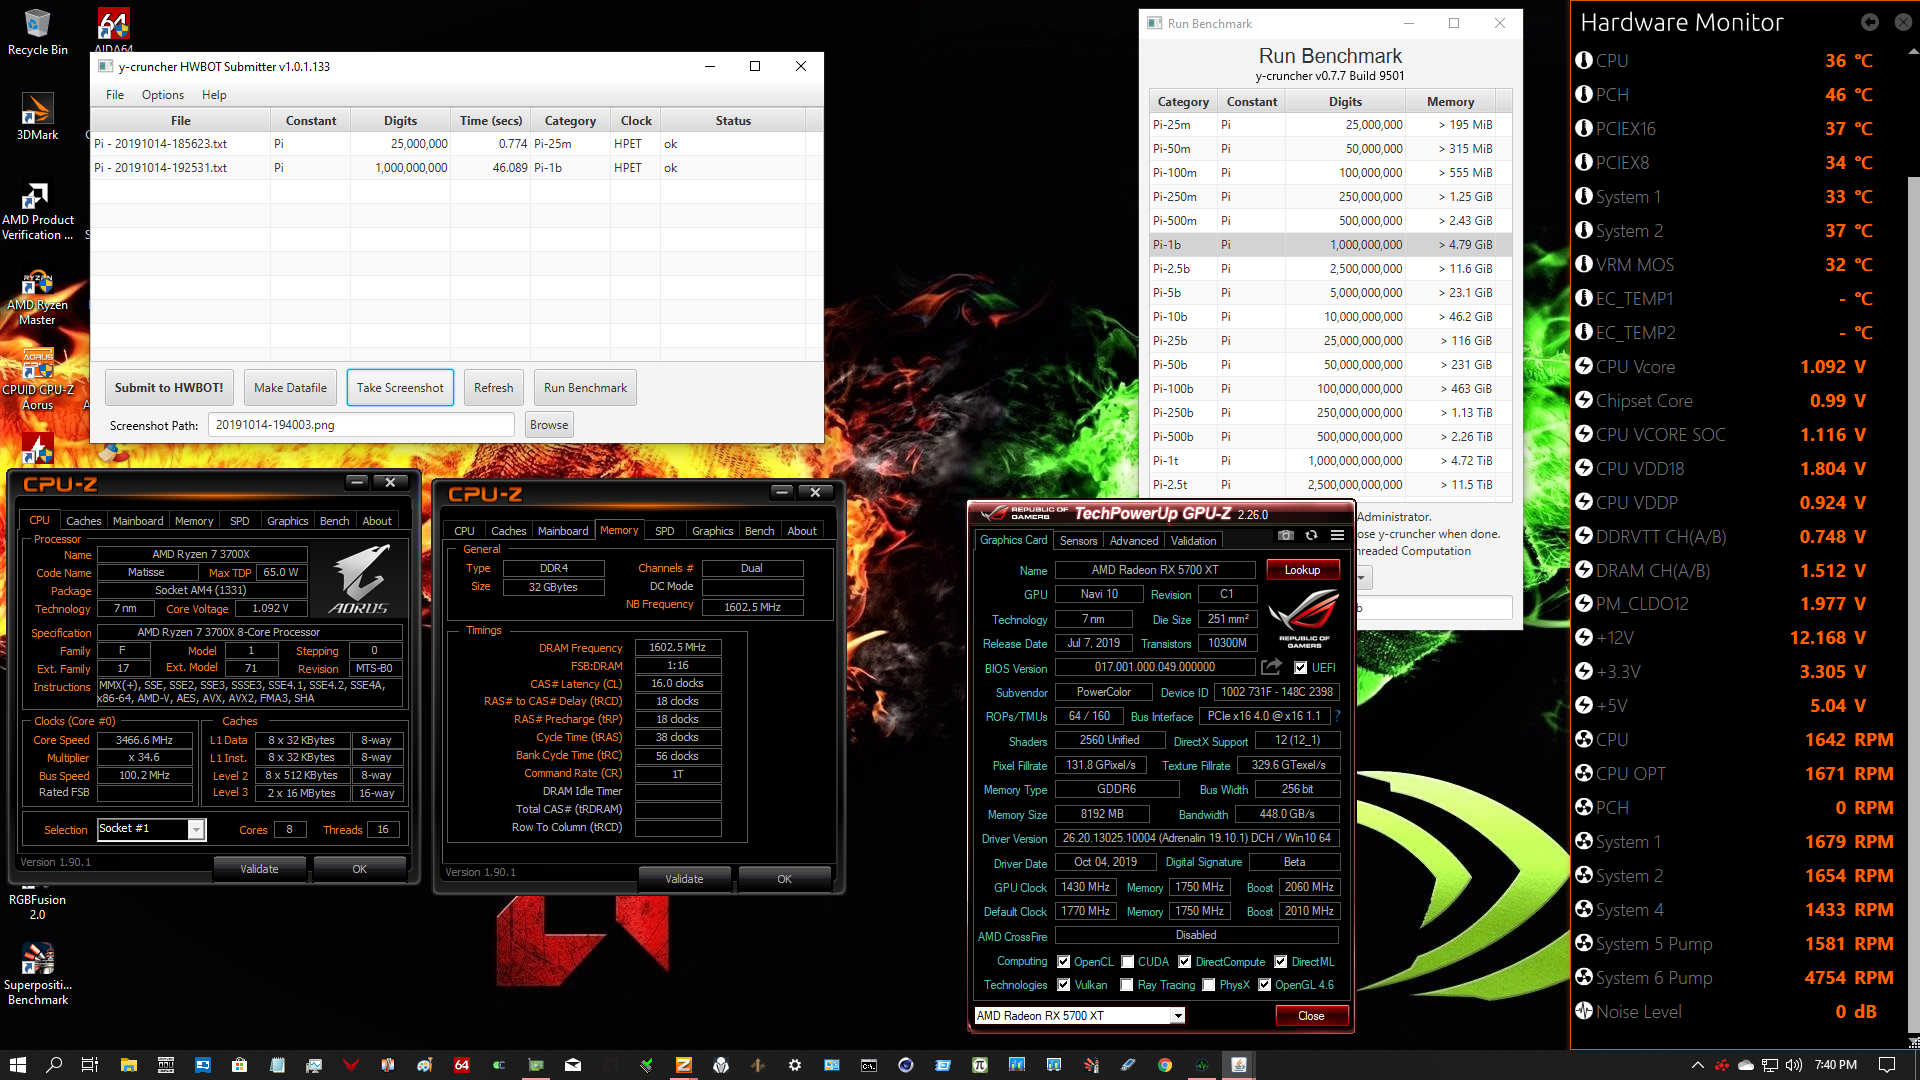This screenshot has height=1080, width=1920.
Task: Open the taskbar search icon
Action: [54, 1065]
